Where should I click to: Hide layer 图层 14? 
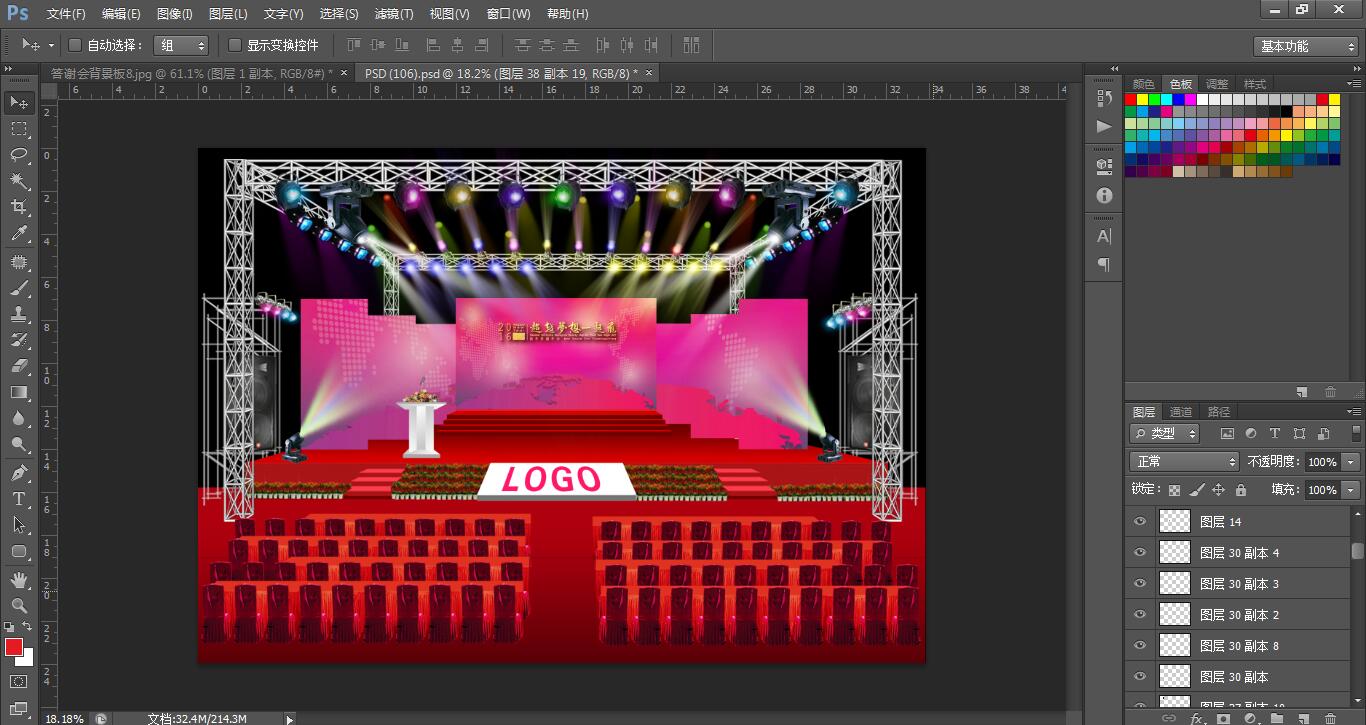point(1139,521)
